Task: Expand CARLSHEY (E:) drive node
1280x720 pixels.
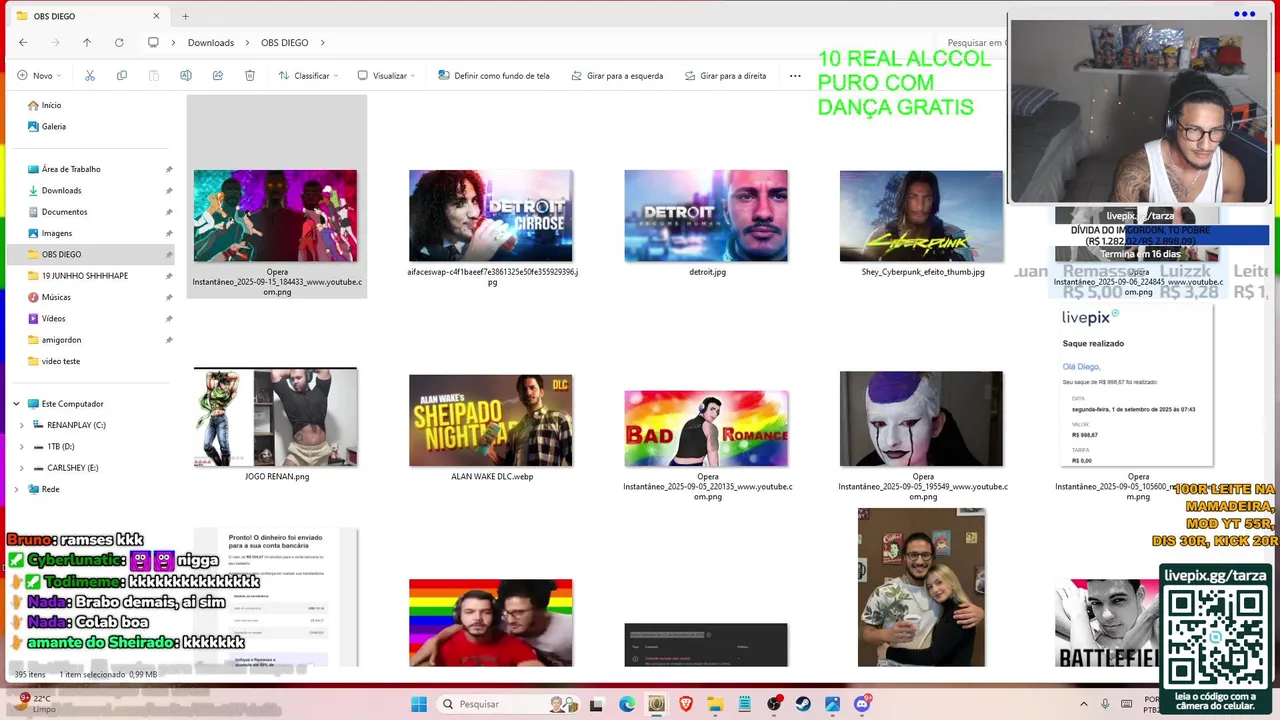Action: click(x=22, y=468)
